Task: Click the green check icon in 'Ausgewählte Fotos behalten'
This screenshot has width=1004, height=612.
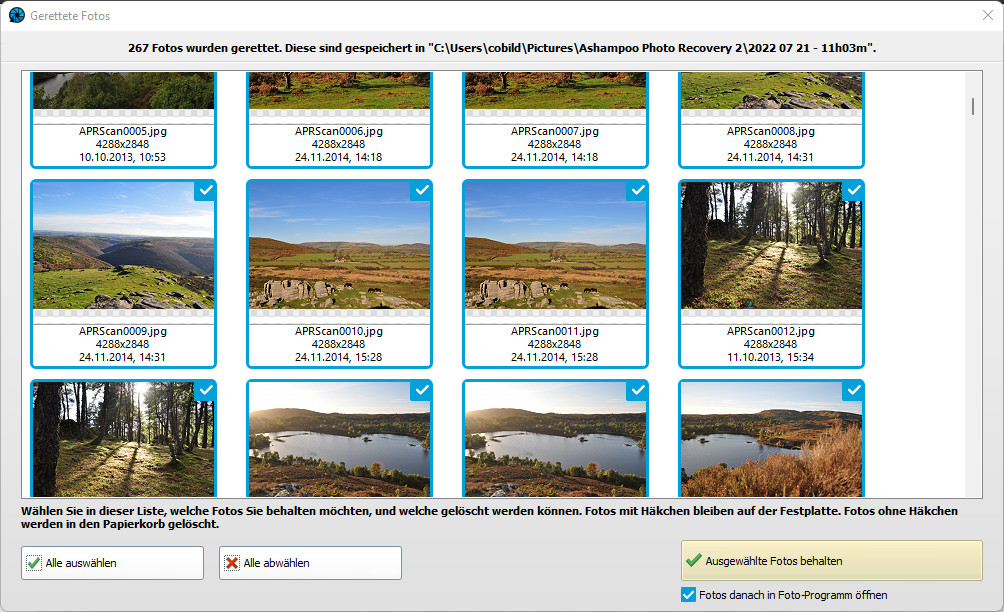Action: tap(693, 561)
